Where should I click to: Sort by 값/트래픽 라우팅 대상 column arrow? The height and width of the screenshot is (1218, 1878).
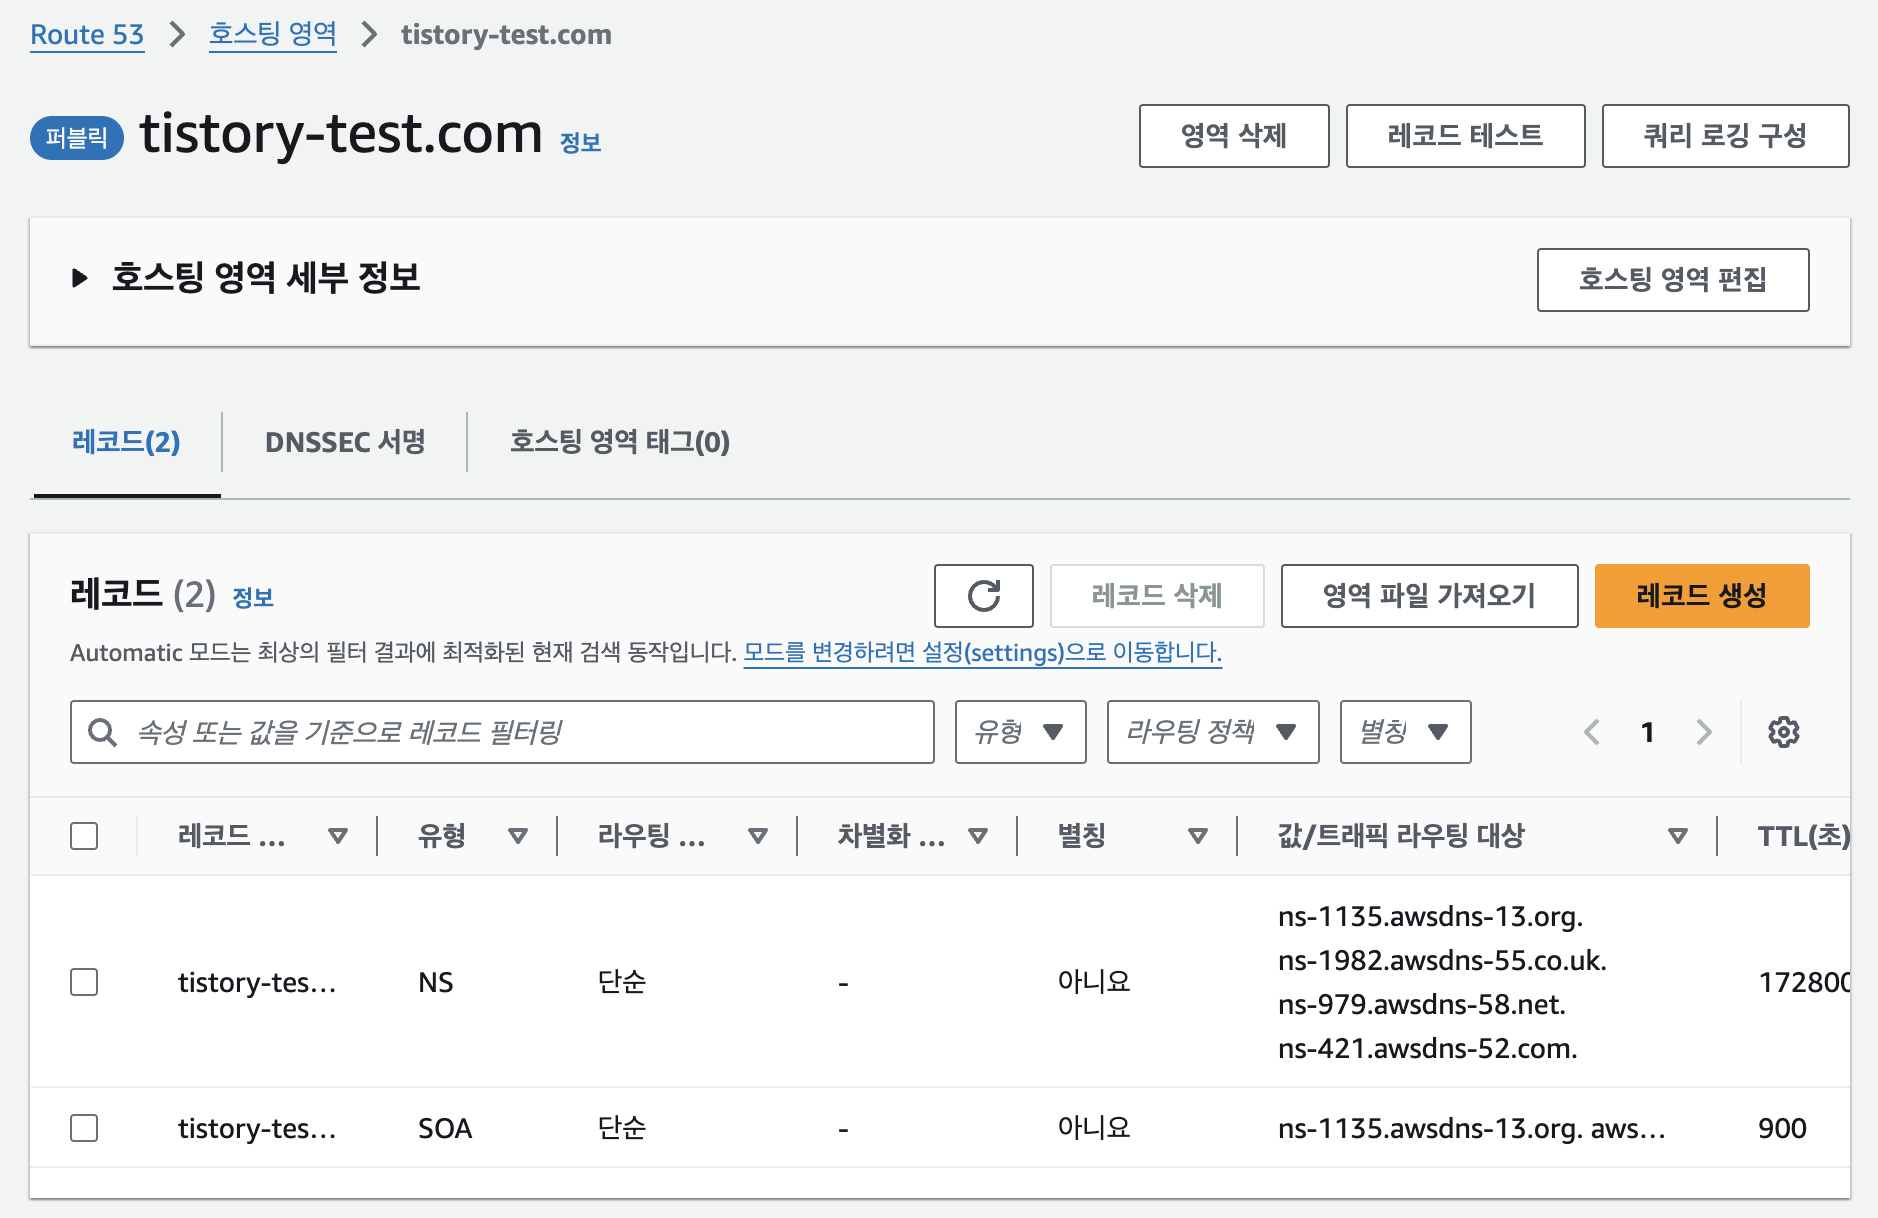(1678, 836)
